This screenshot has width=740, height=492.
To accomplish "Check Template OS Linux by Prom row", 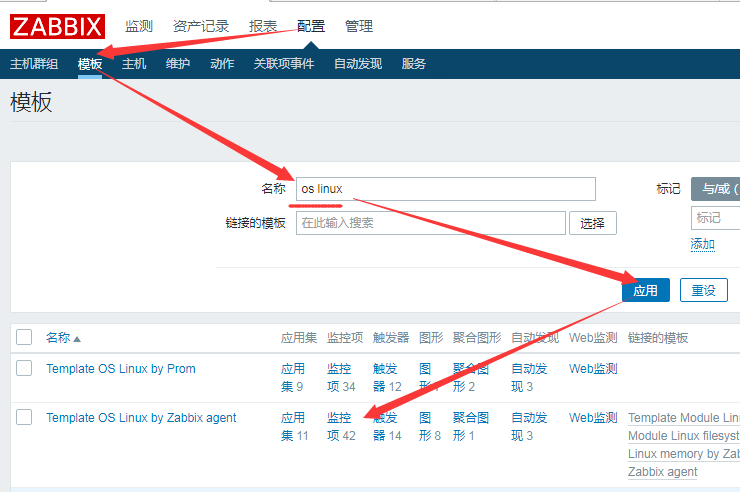I will (x=24, y=368).
